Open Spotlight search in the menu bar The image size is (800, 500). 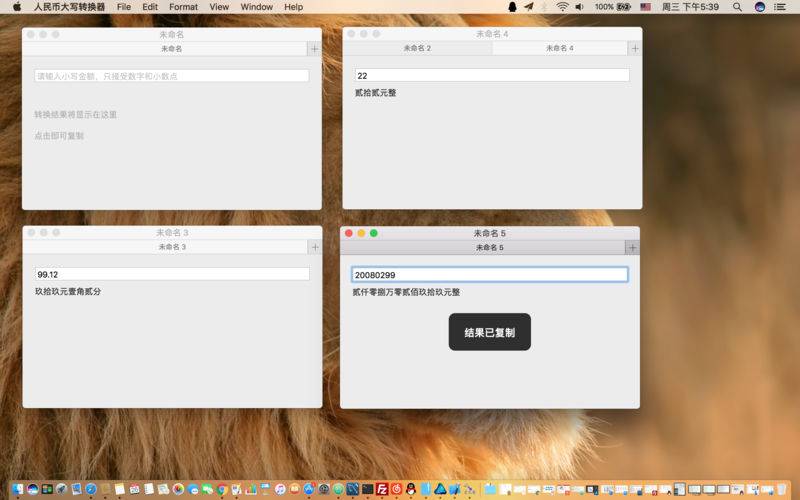(737, 7)
